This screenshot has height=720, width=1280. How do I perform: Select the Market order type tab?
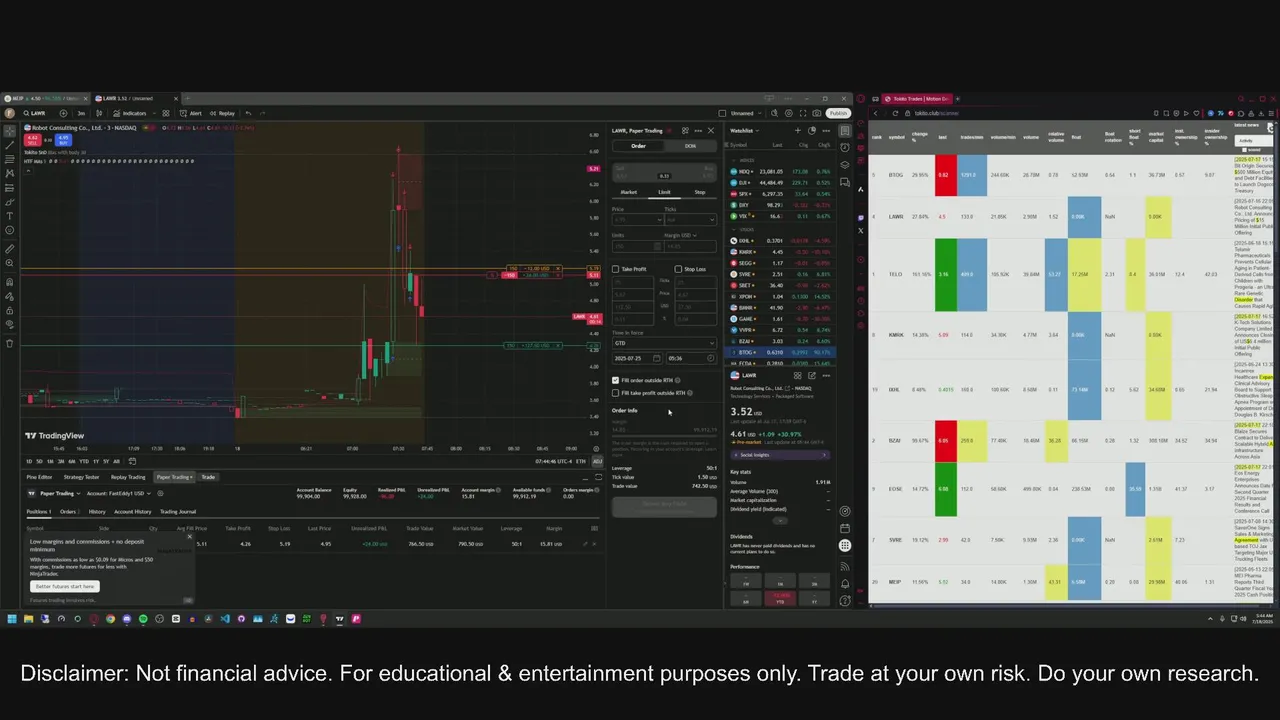629,192
